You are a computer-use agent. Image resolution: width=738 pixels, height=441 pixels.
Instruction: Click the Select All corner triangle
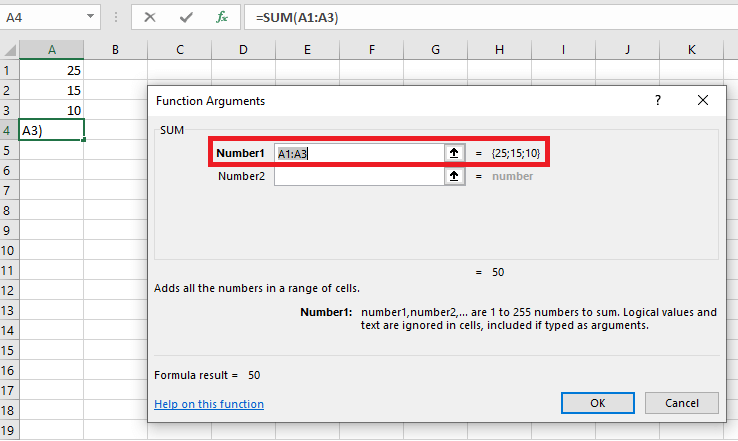tap(10, 50)
